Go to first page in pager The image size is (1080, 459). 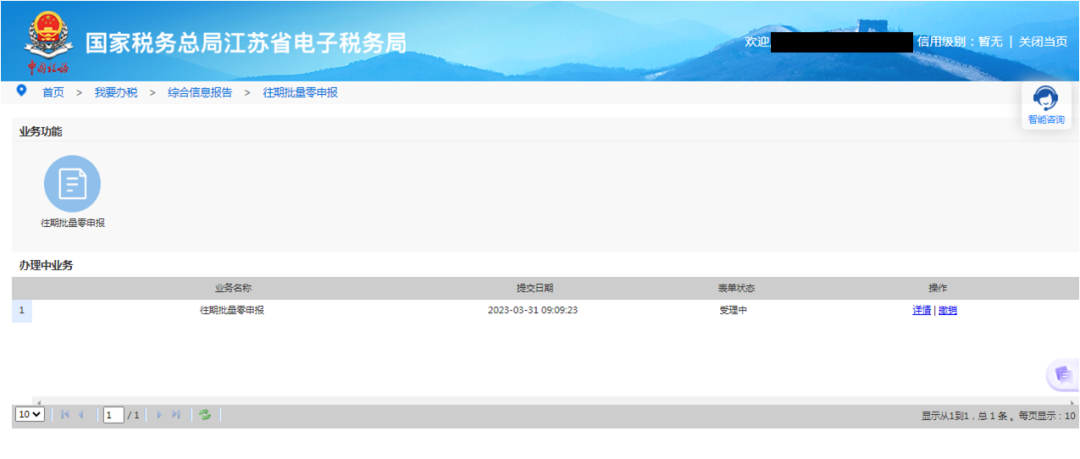tap(65, 415)
